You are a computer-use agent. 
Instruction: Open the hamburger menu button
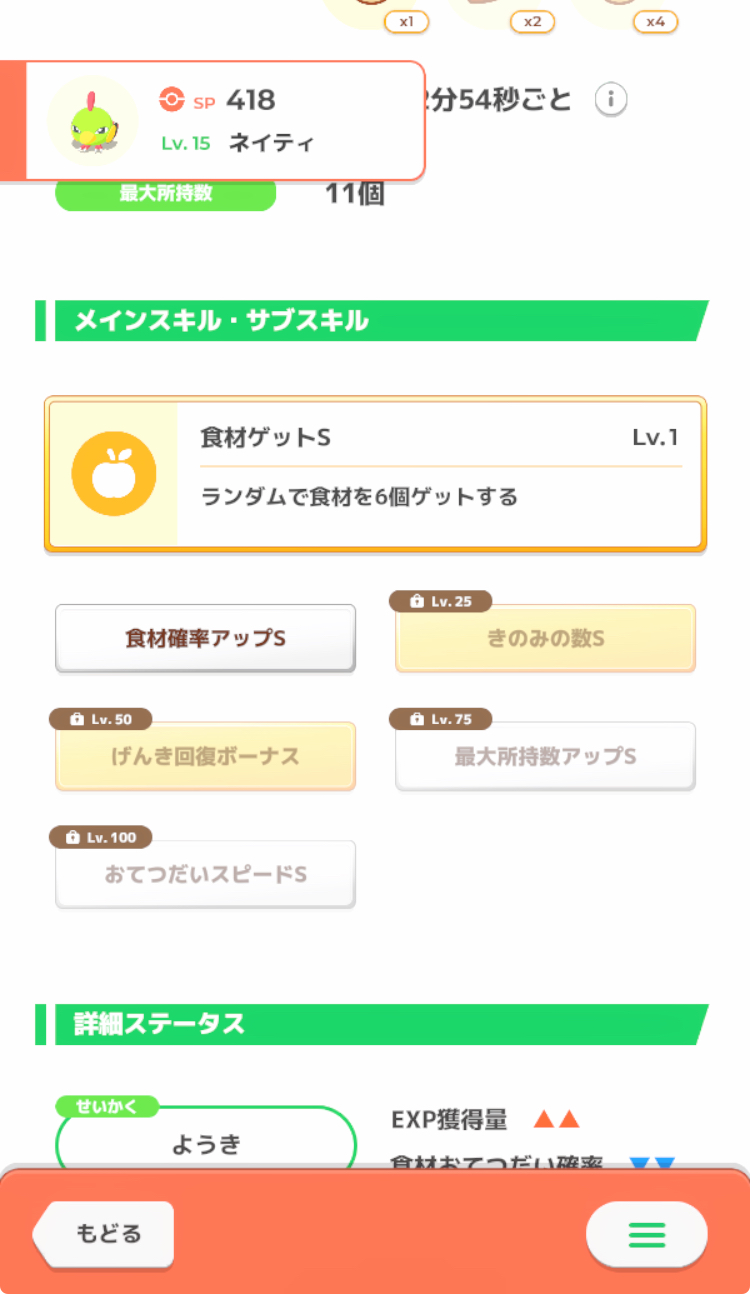646,1235
